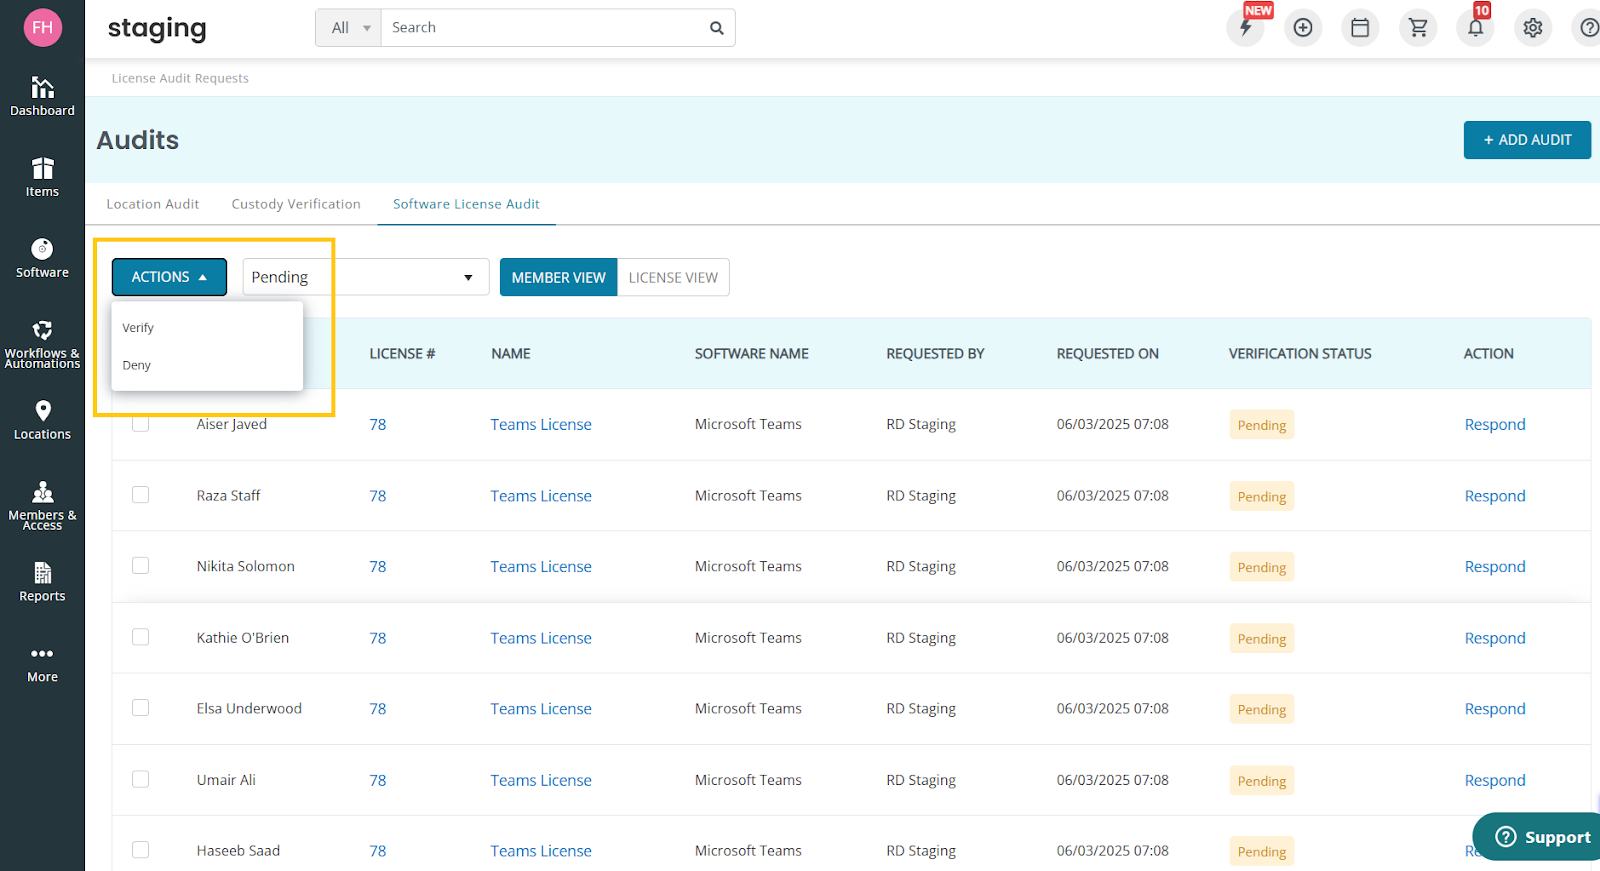The height and width of the screenshot is (871, 1600).
Task: Open Teams License link in Haseeb Saad row
Action: tap(541, 851)
